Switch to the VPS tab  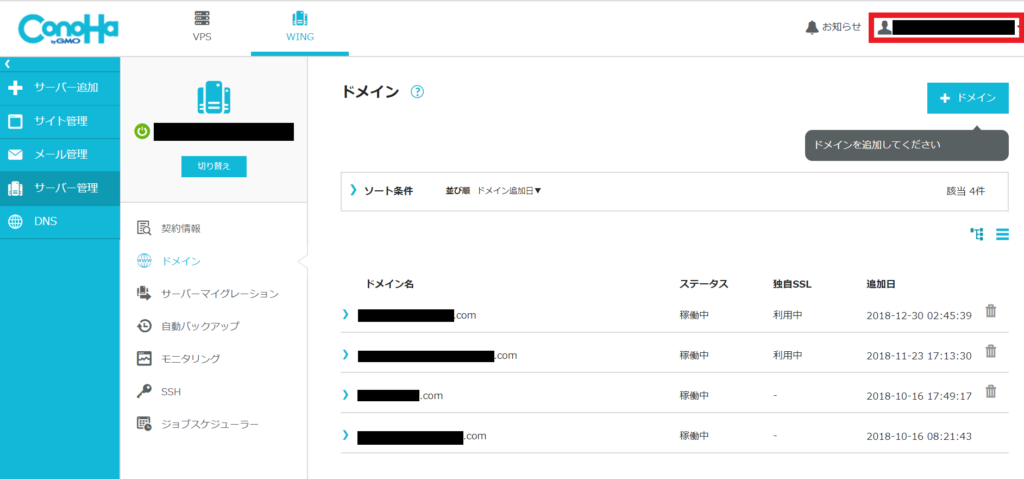tap(202, 26)
